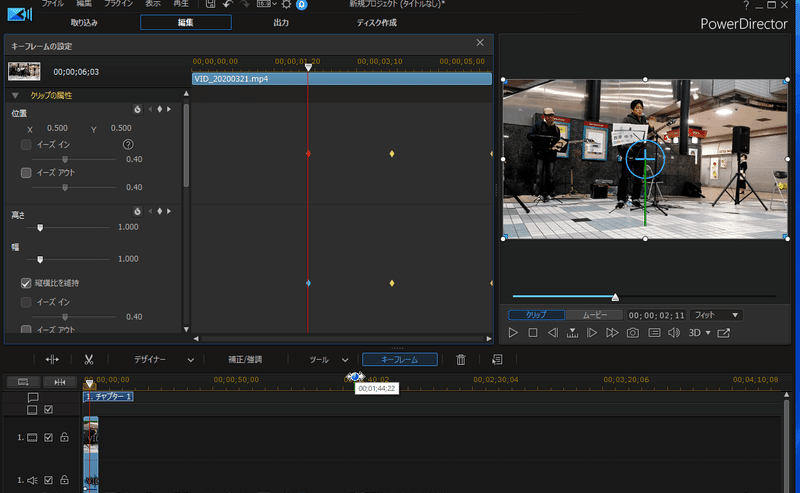Adjust the 幅 slider handle
Image resolution: width=800 pixels, height=493 pixels.
point(40,260)
